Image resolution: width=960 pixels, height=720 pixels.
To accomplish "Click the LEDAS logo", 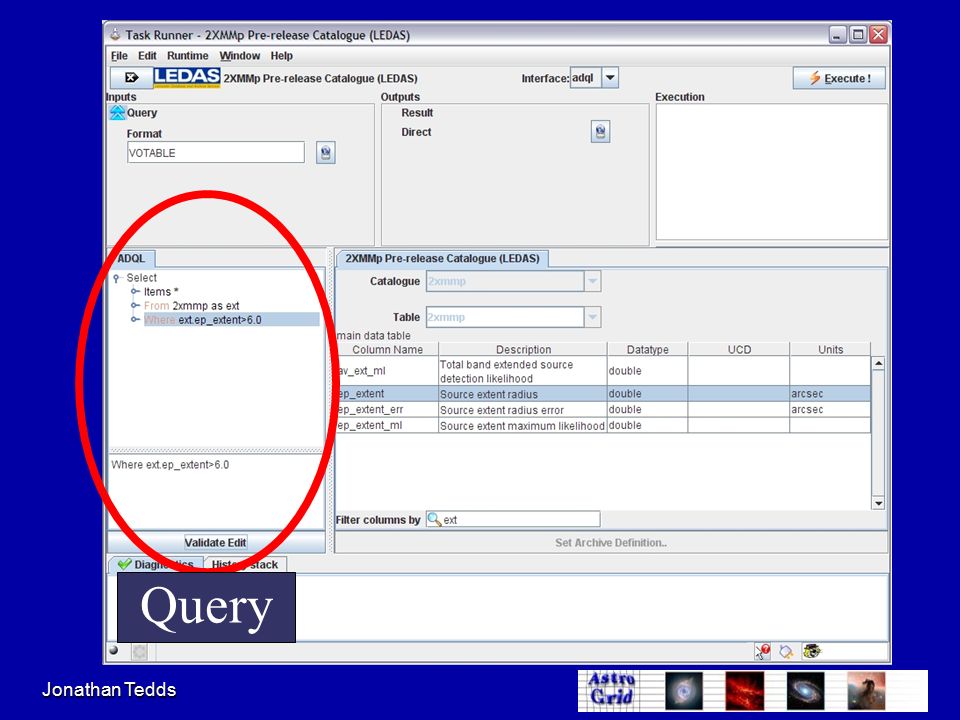I will (x=186, y=78).
